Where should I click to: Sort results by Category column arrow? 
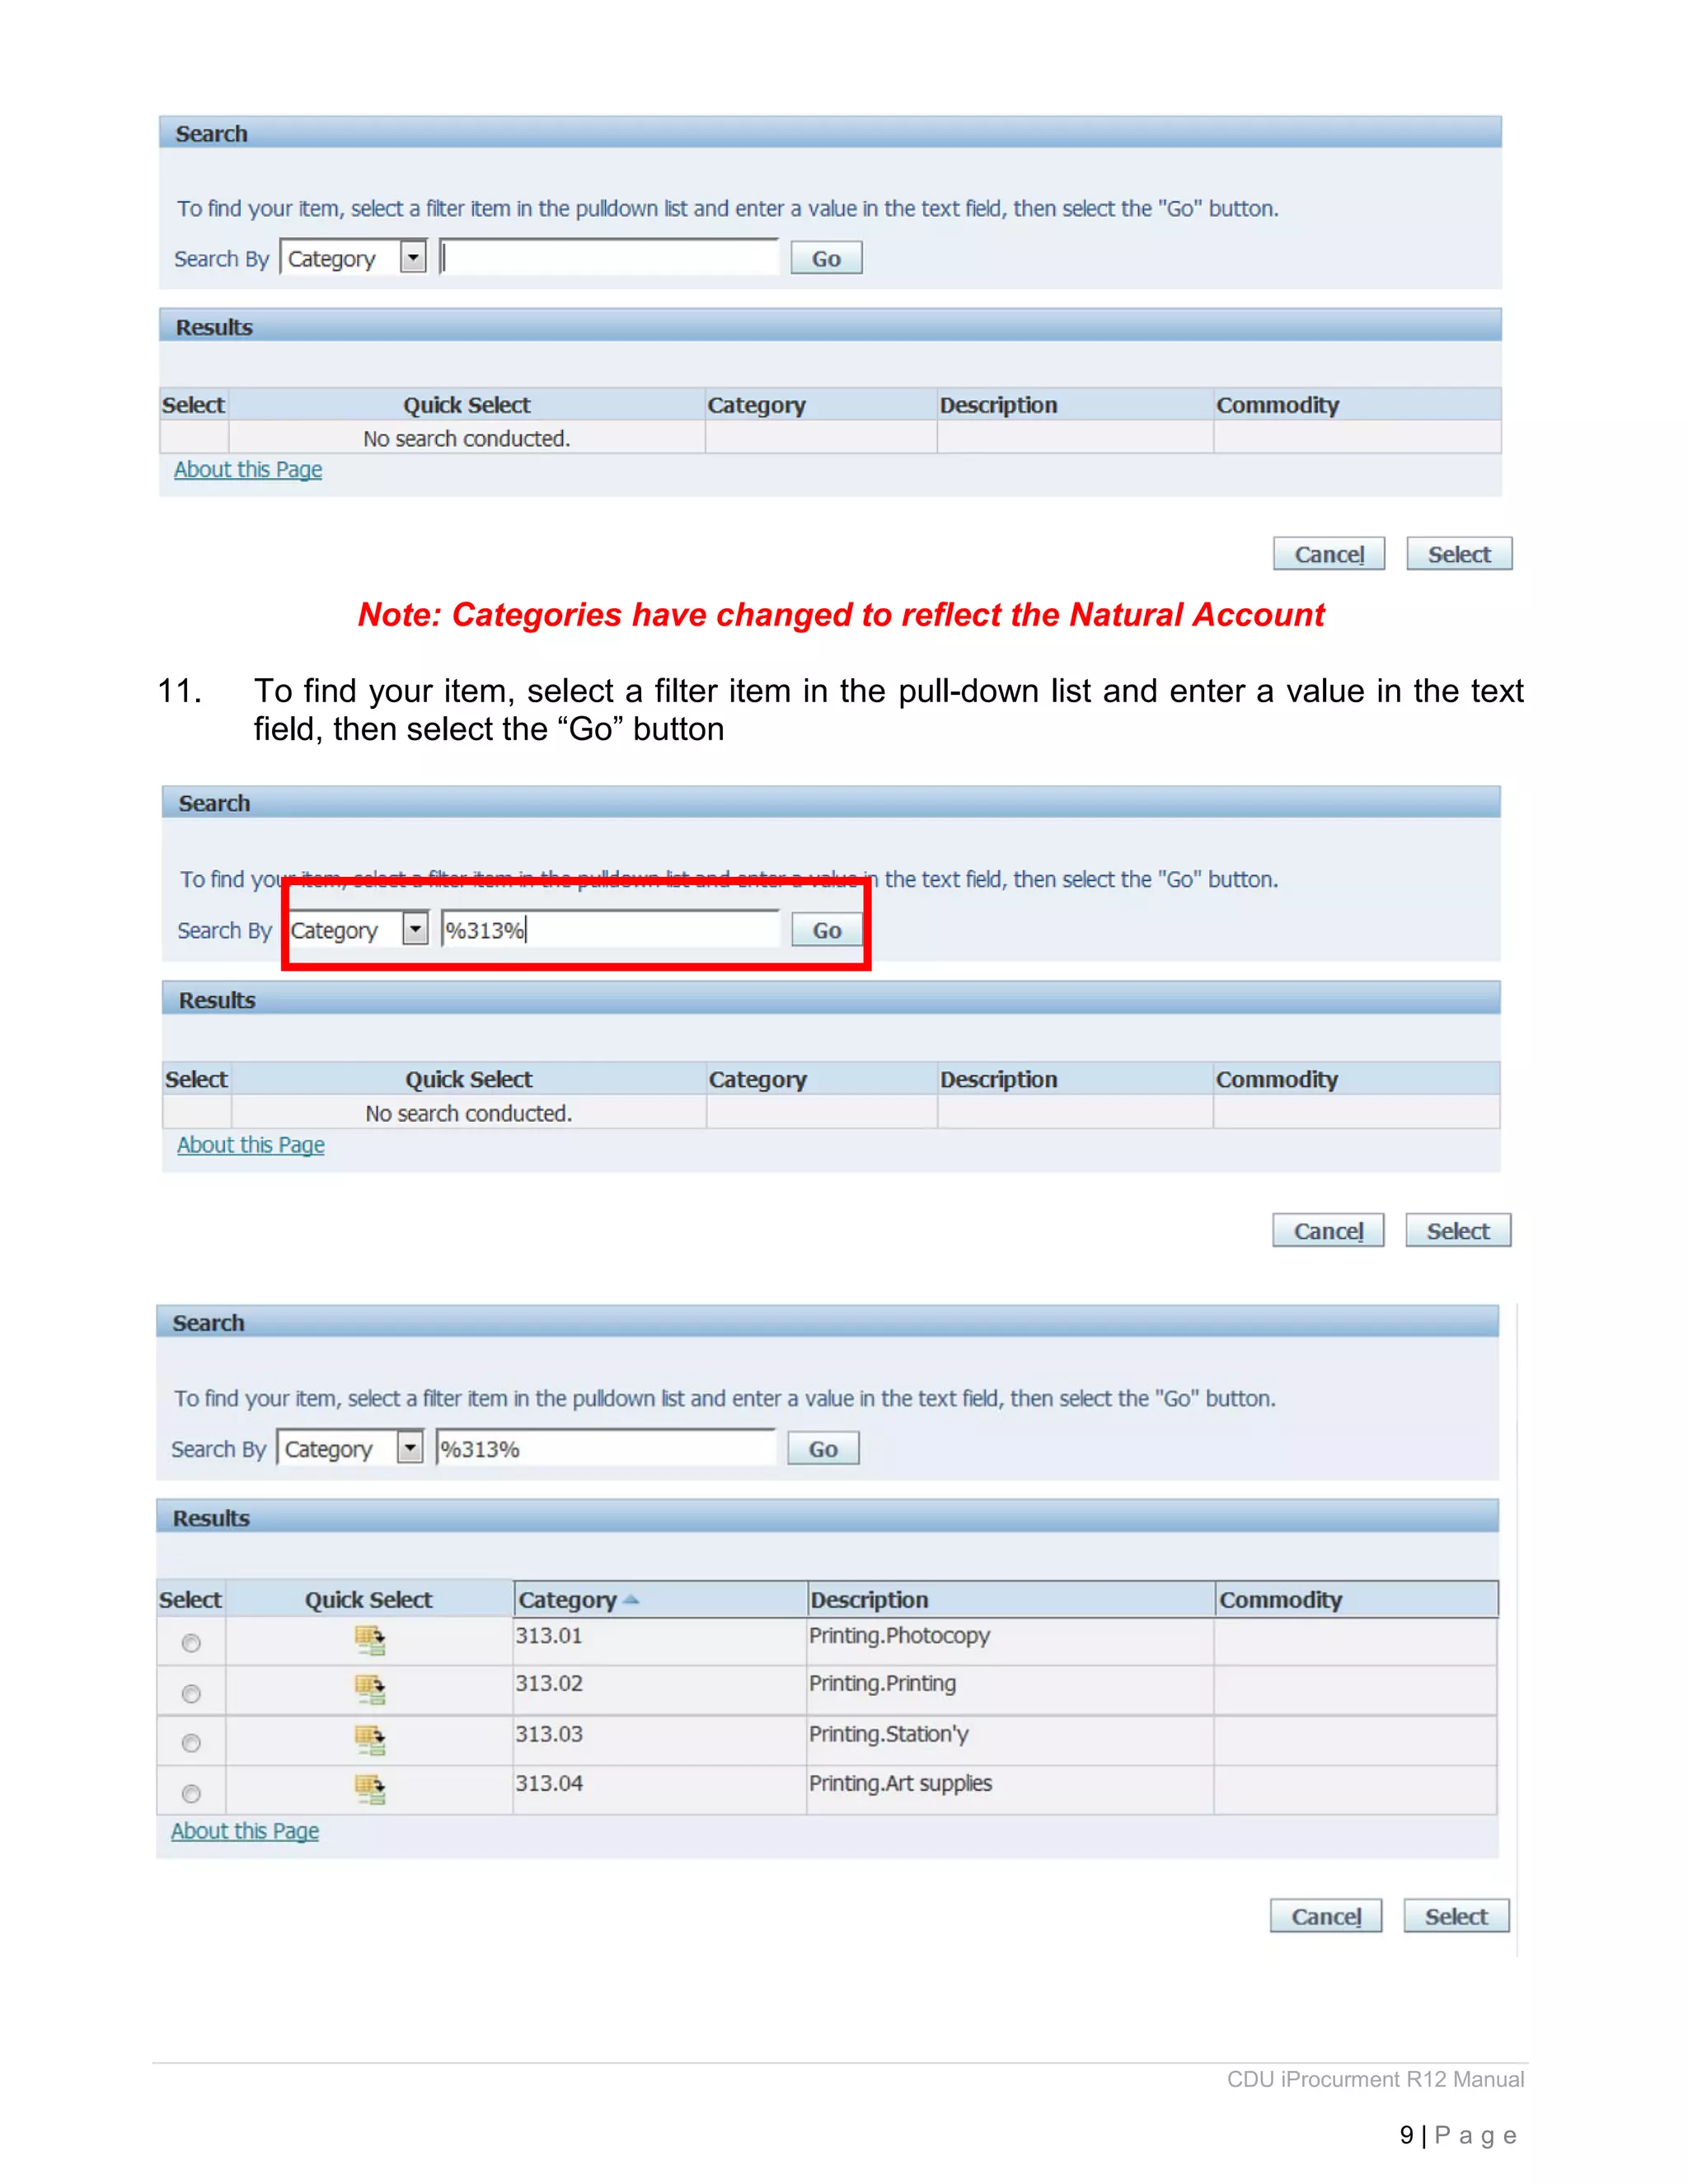(x=630, y=1600)
